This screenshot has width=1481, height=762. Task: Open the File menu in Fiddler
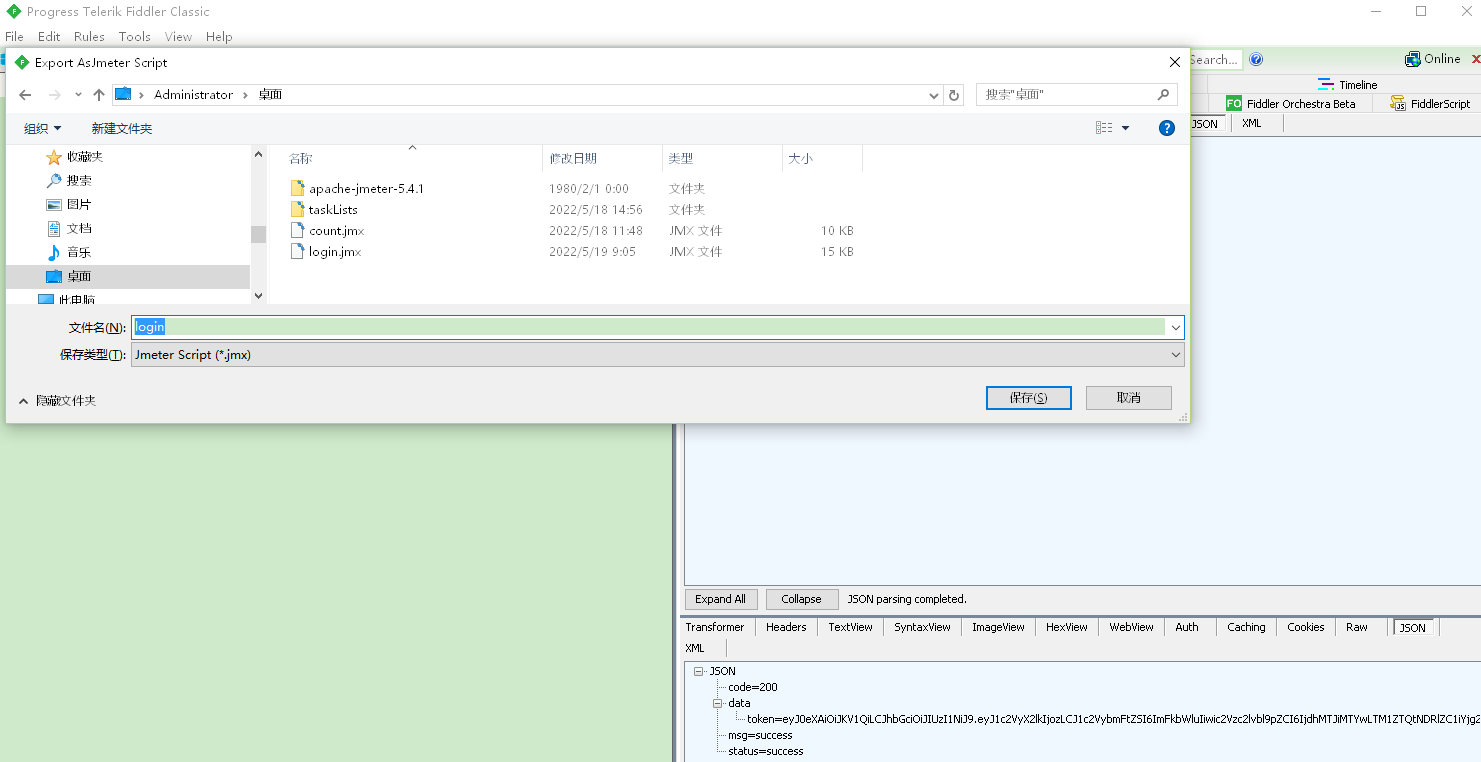14,37
